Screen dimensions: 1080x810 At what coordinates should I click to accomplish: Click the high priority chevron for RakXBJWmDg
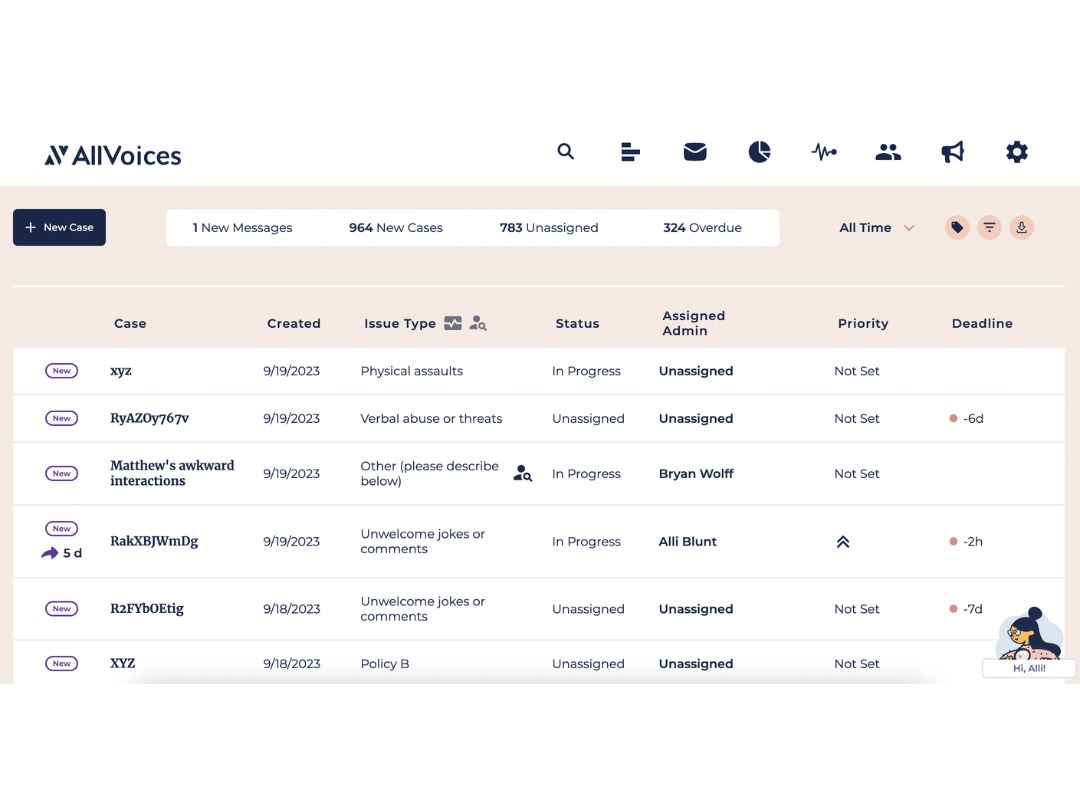[x=842, y=542]
